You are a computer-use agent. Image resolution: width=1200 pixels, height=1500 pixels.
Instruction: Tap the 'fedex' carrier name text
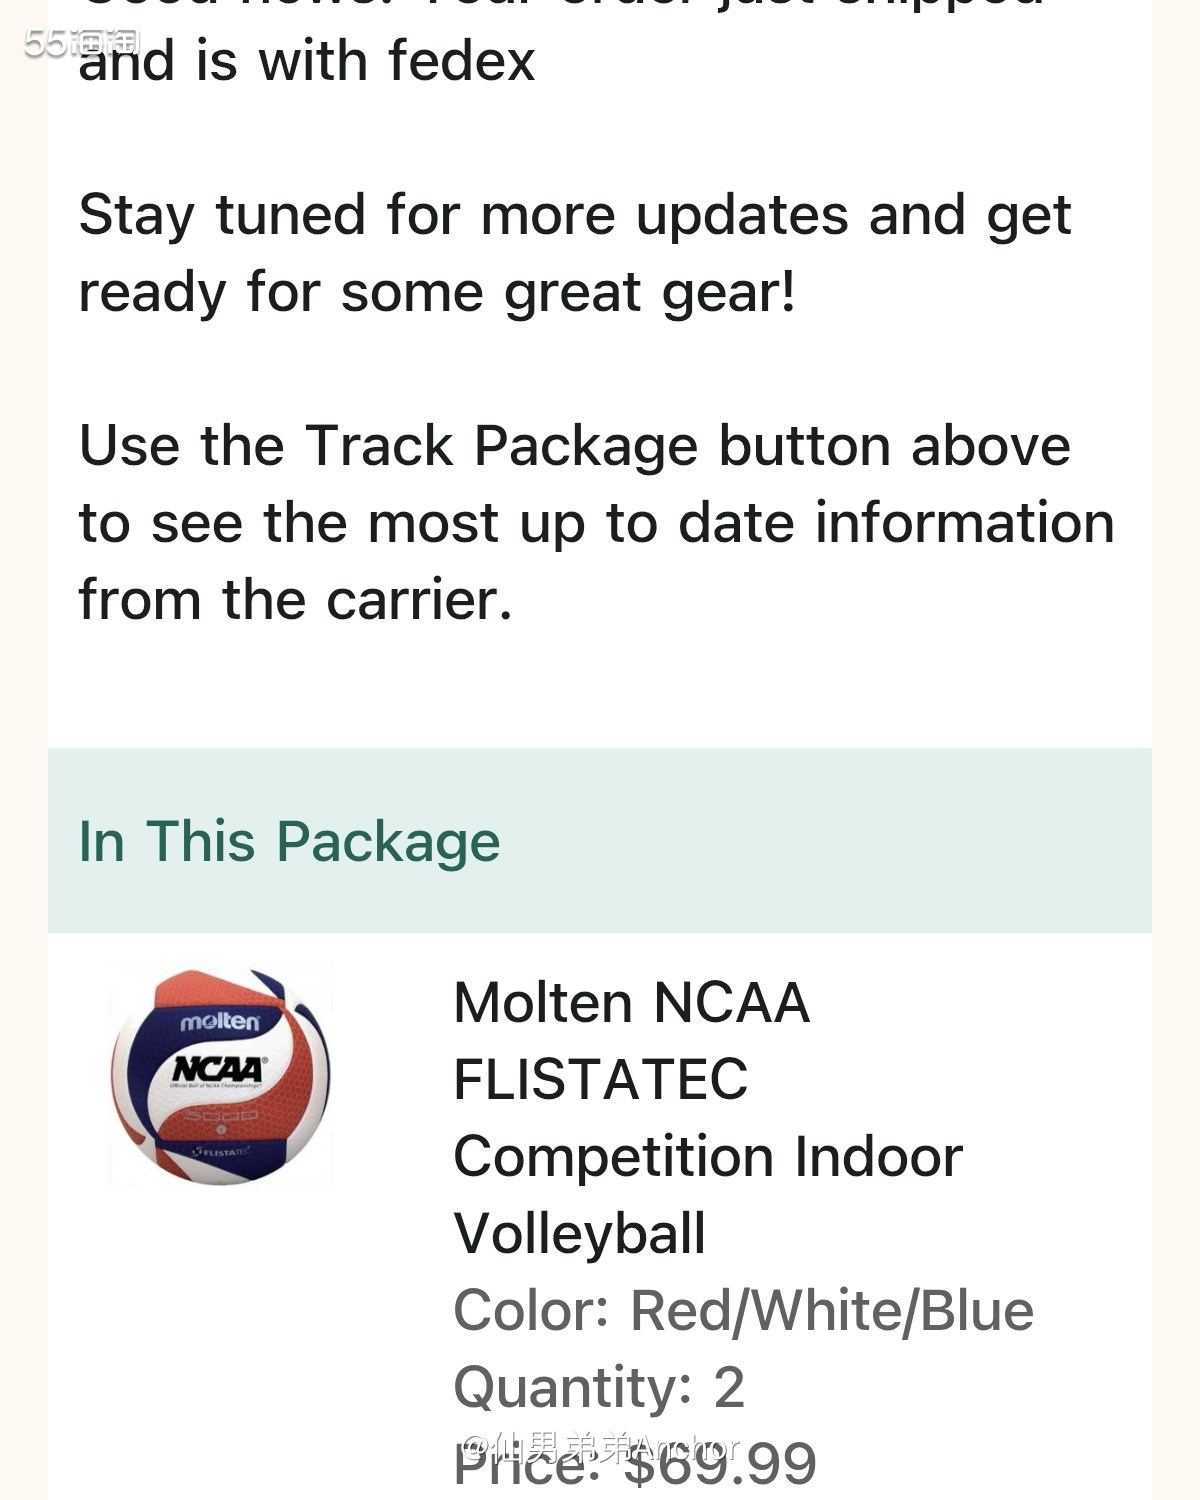[462, 60]
